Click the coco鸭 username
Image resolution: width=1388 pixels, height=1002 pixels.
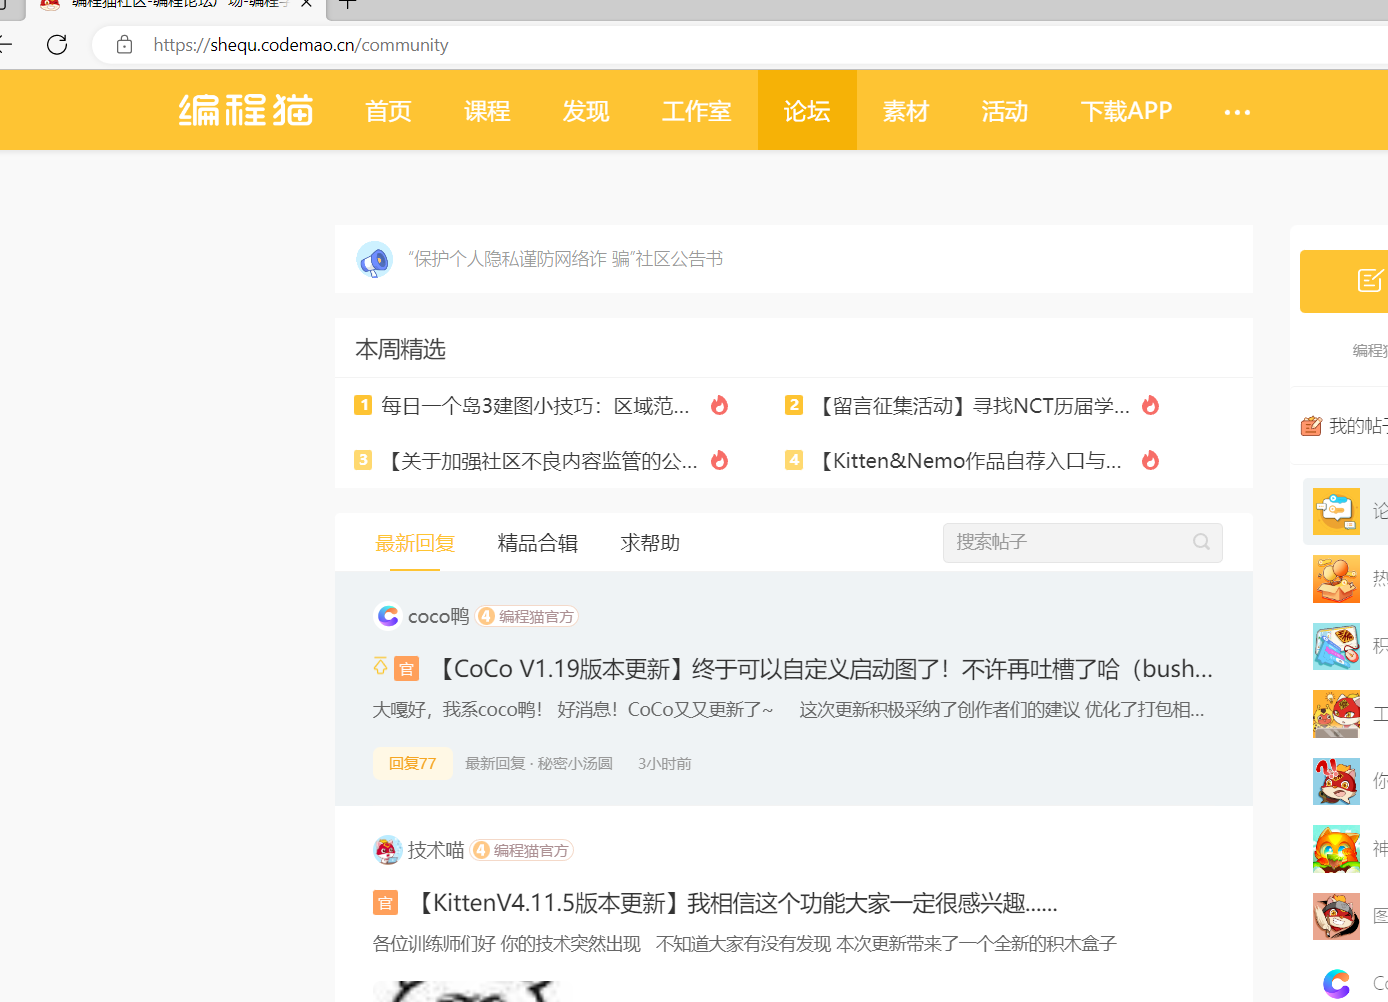[x=438, y=616]
